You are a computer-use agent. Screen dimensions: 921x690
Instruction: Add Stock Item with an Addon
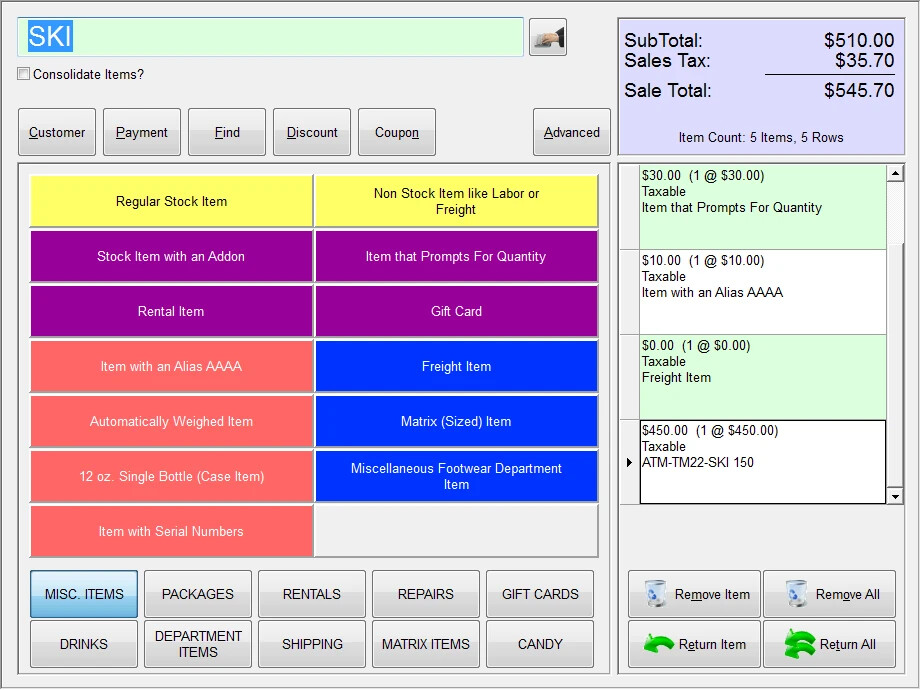[x=172, y=256]
